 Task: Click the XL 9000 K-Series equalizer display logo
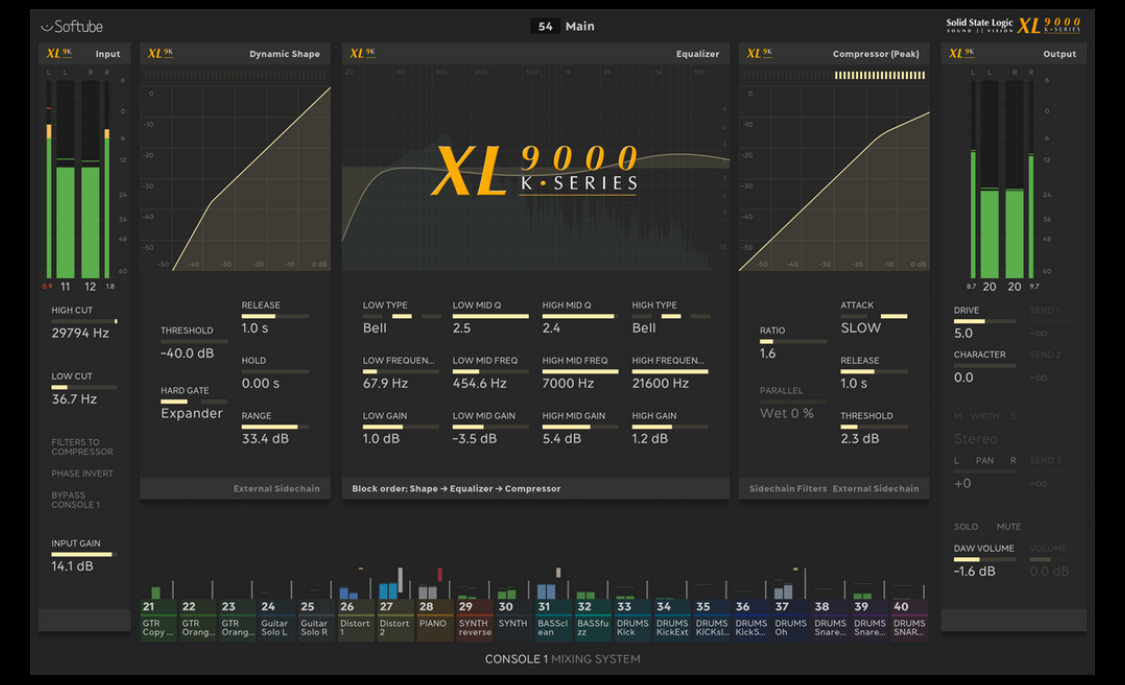535,171
